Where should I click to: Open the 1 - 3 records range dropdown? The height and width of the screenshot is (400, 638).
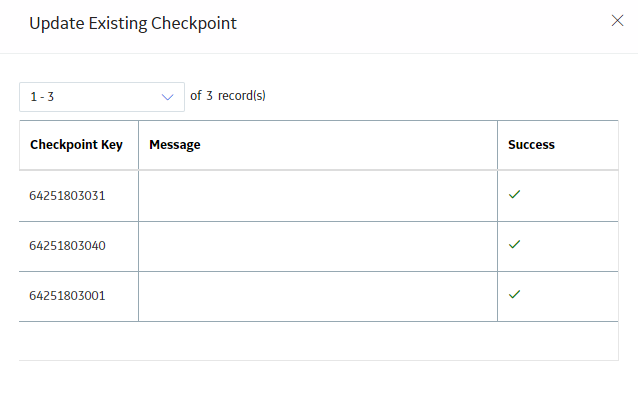pyautogui.click(x=102, y=97)
